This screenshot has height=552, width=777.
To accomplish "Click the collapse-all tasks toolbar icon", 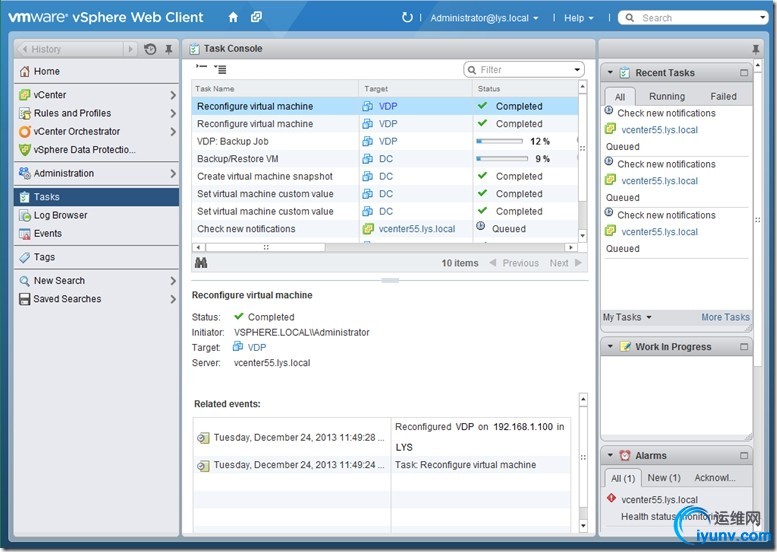I will pos(201,68).
